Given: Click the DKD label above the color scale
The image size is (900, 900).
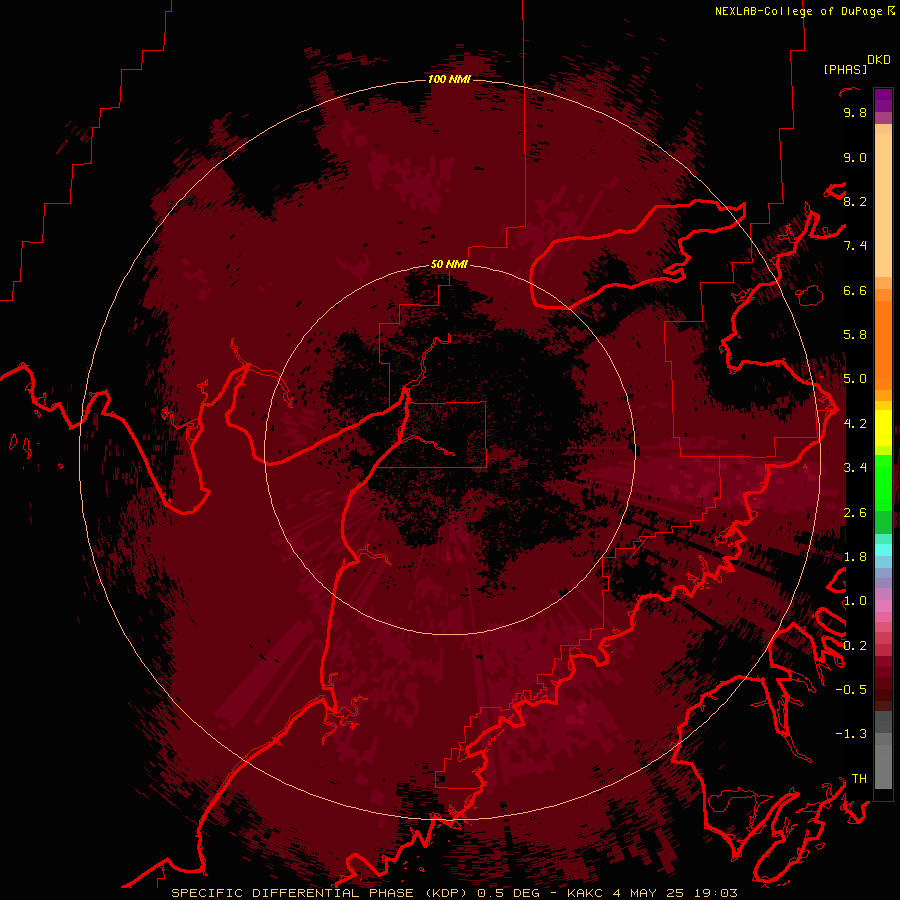Looking at the screenshot, I should point(879,60).
